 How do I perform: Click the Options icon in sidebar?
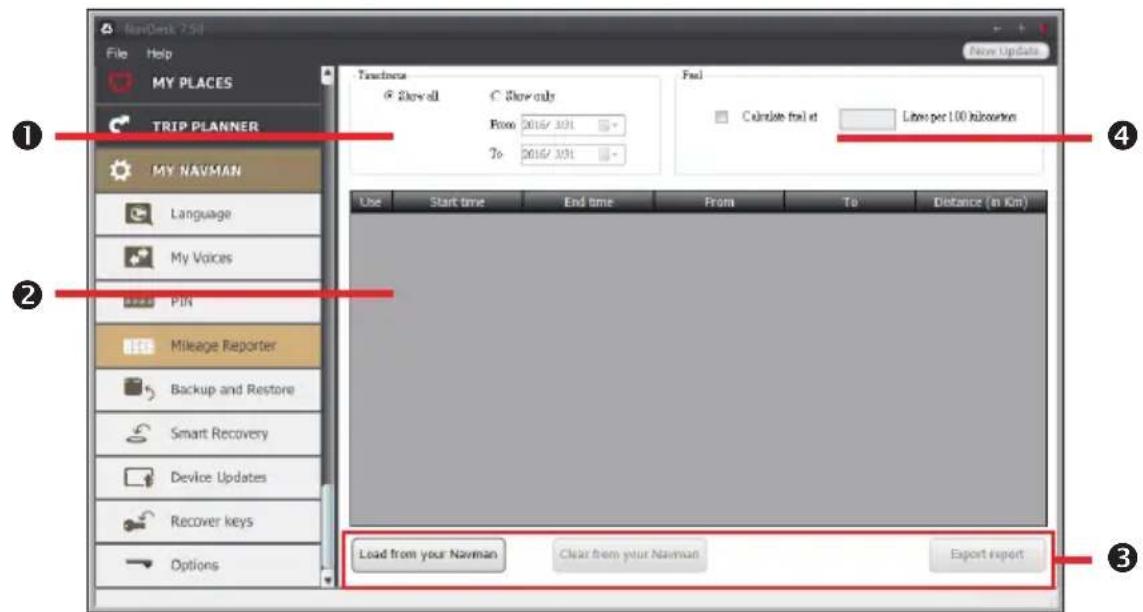pyautogui.click(x=139, y=564)
